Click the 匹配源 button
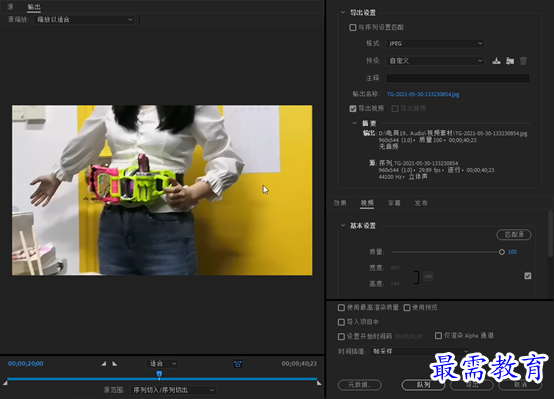This screenshot has height=399, width=554. pyautogui.click(x=514, y=235)
